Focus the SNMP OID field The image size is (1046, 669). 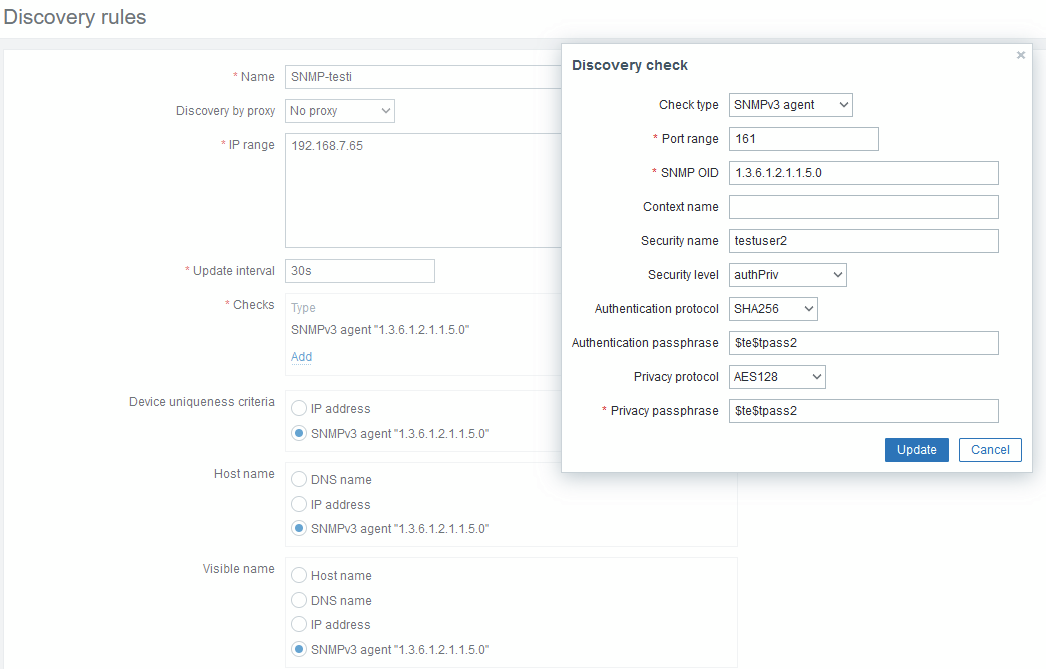click(863, 173)
